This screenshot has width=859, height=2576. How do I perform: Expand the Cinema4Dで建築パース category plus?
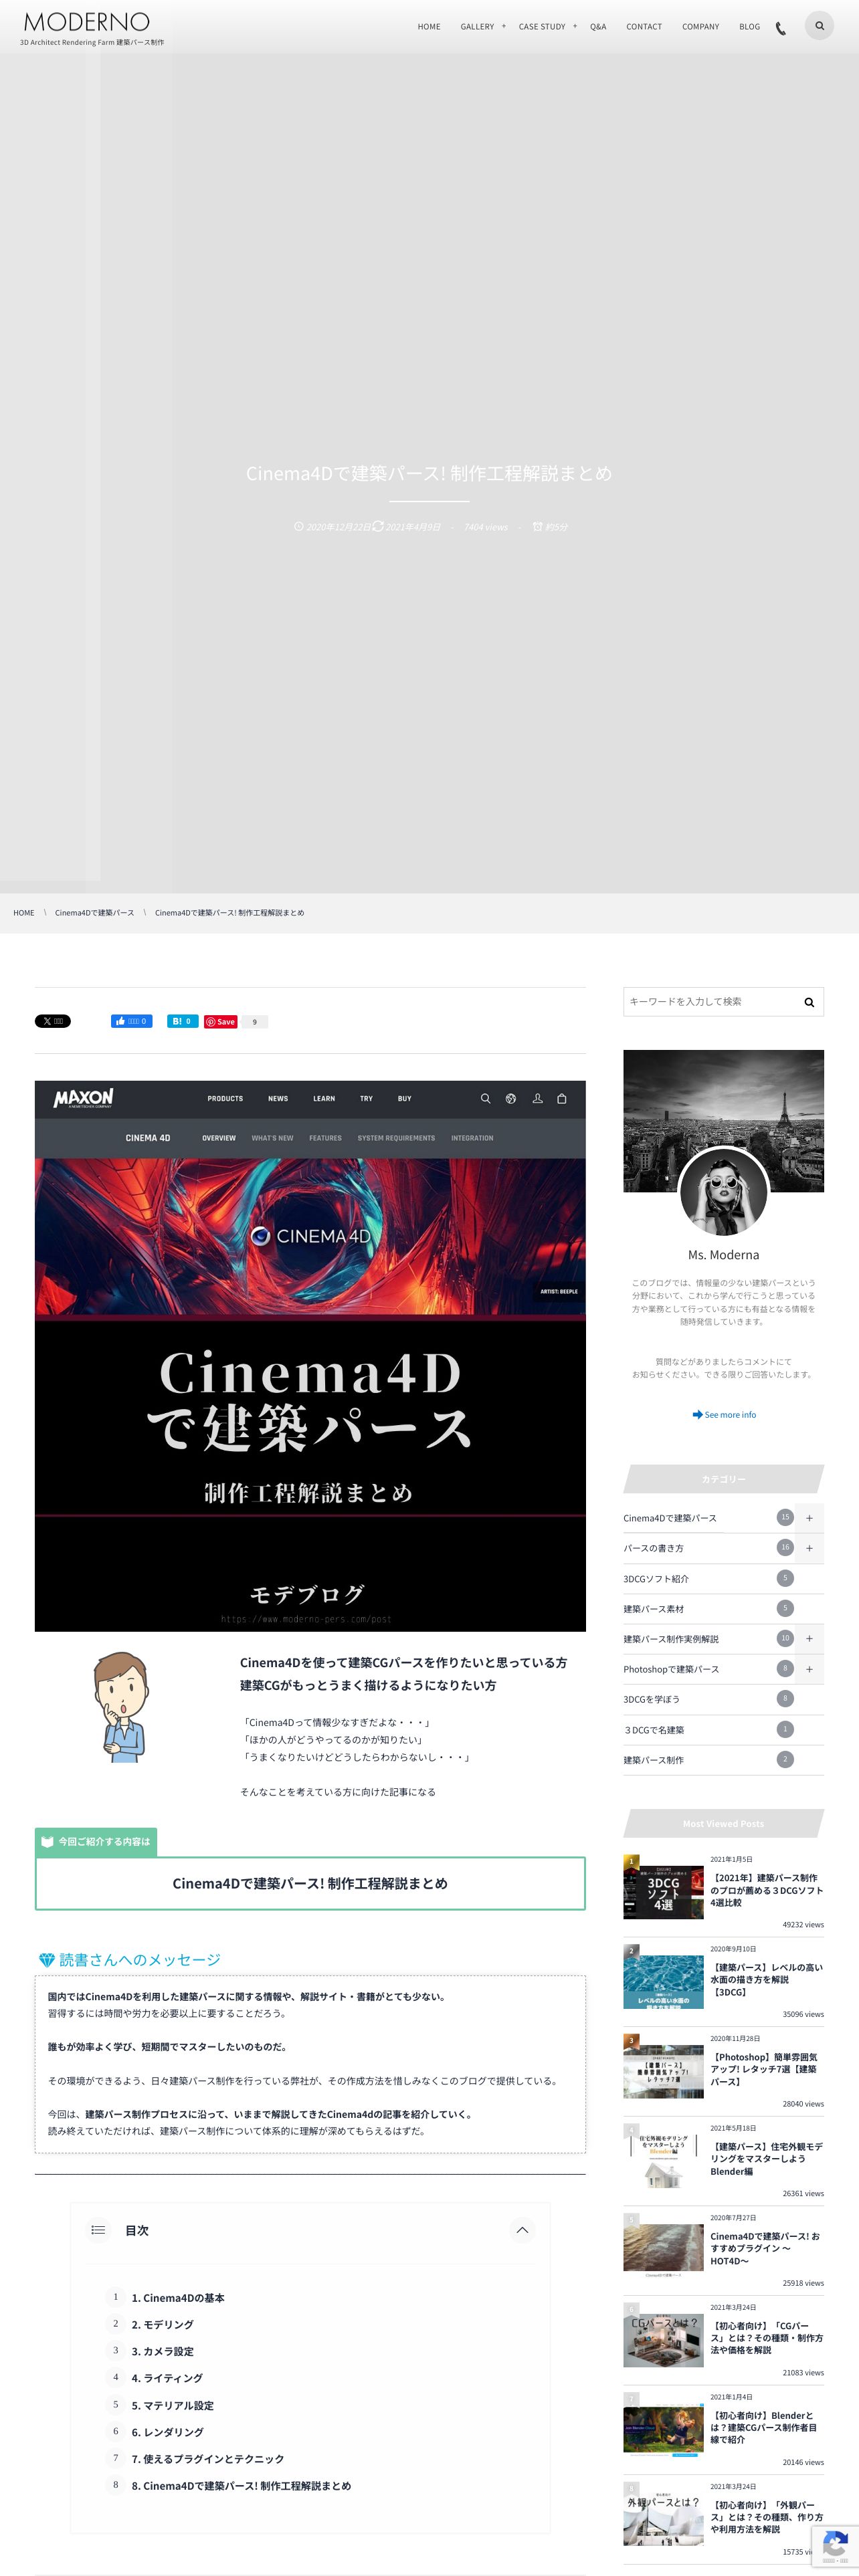pos(809,1518)
